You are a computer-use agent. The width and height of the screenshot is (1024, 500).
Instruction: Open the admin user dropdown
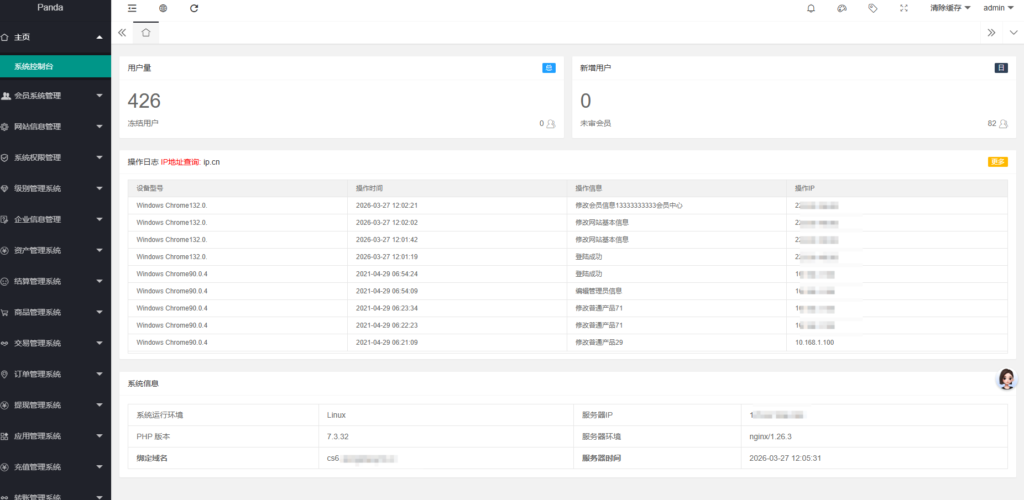point(997,8)
